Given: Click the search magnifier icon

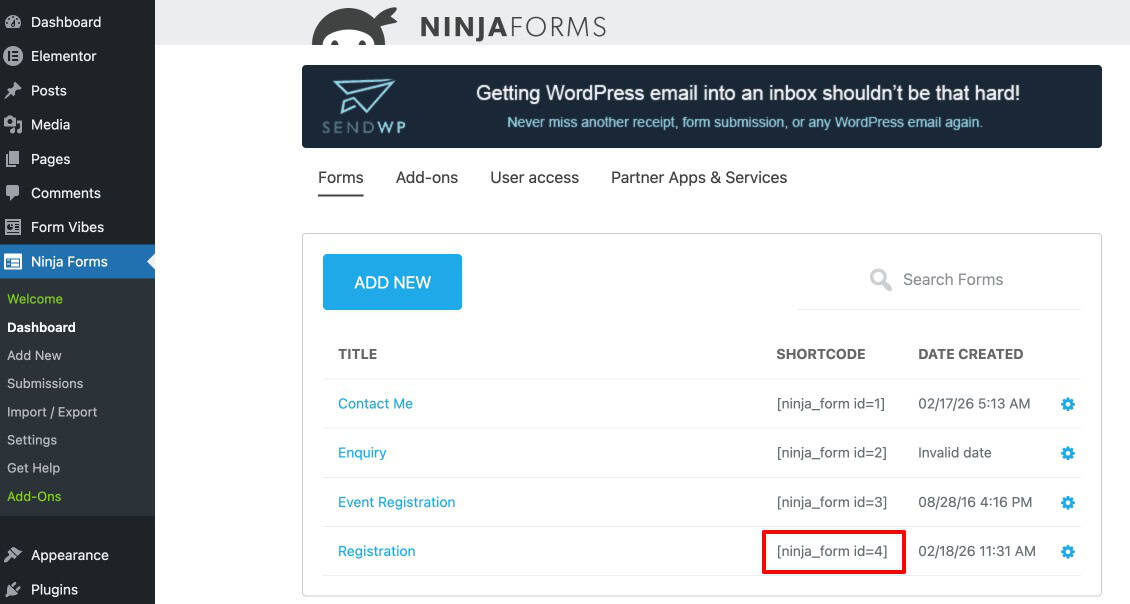Looking at the screenshot, I should tap(881, 280).
